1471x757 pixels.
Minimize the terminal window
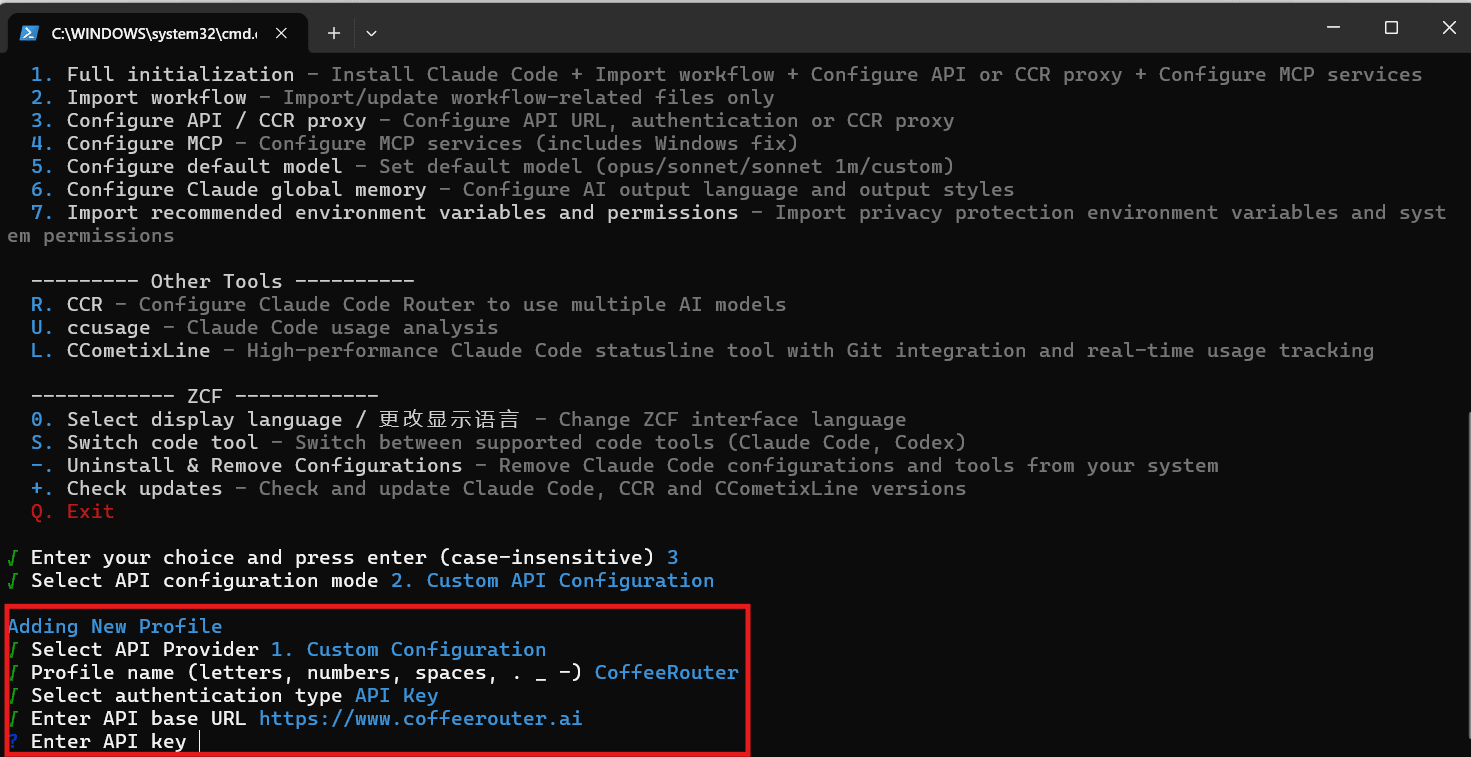tap(1333, 28)
